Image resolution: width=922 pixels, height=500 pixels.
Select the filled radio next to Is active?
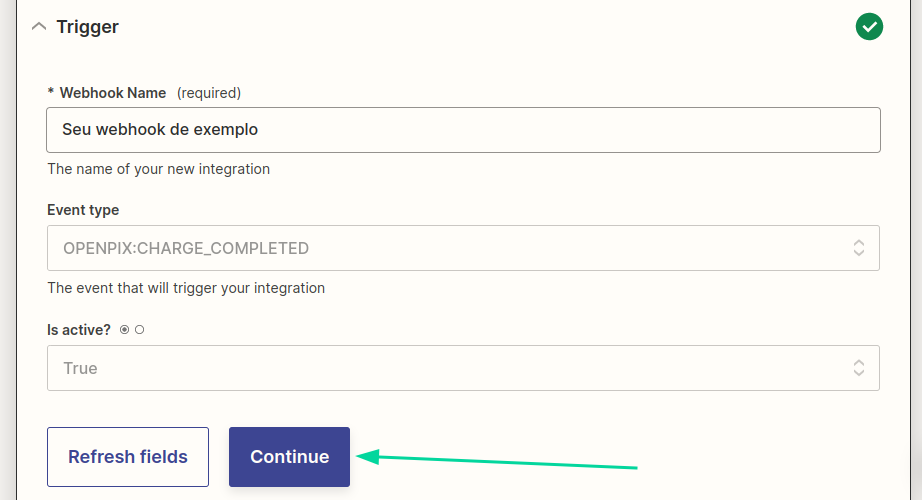pos(124,329)
